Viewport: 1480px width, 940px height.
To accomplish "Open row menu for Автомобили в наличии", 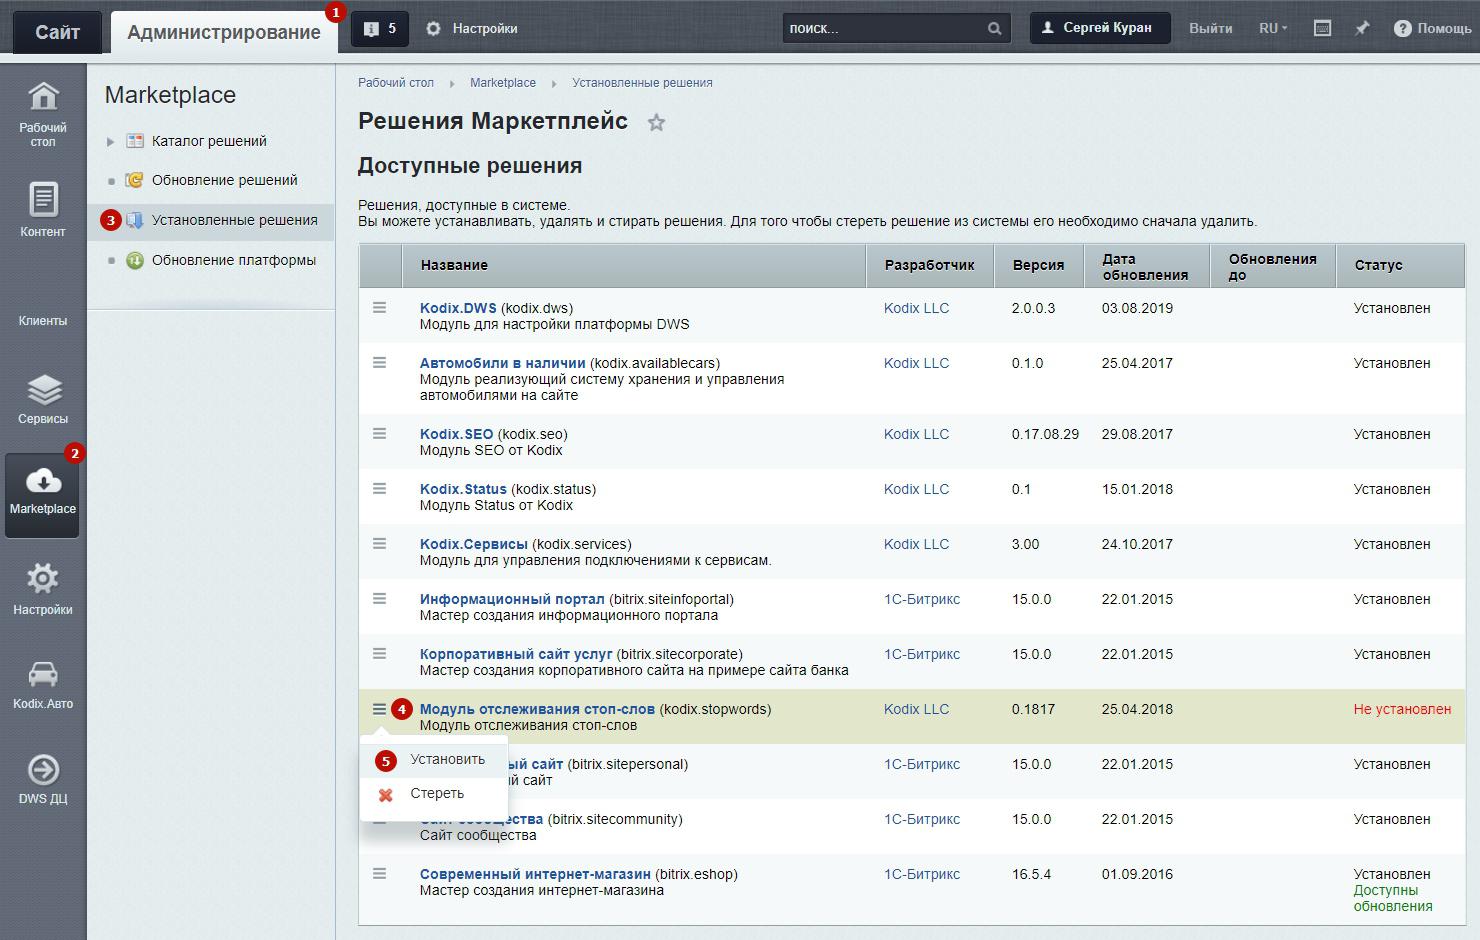I will pyautogui.click(x=379, y=363).
